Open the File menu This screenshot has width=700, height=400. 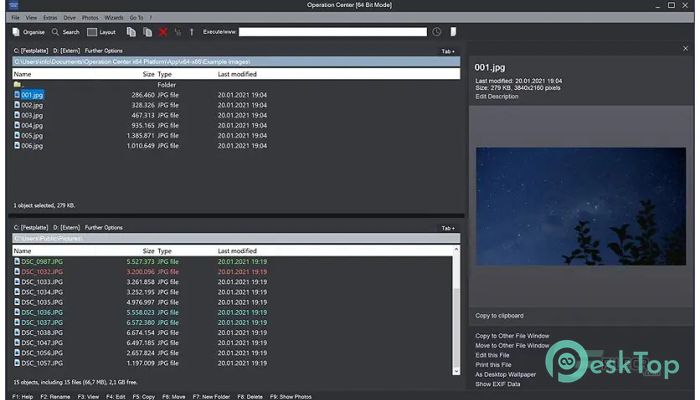pos(16,18)
